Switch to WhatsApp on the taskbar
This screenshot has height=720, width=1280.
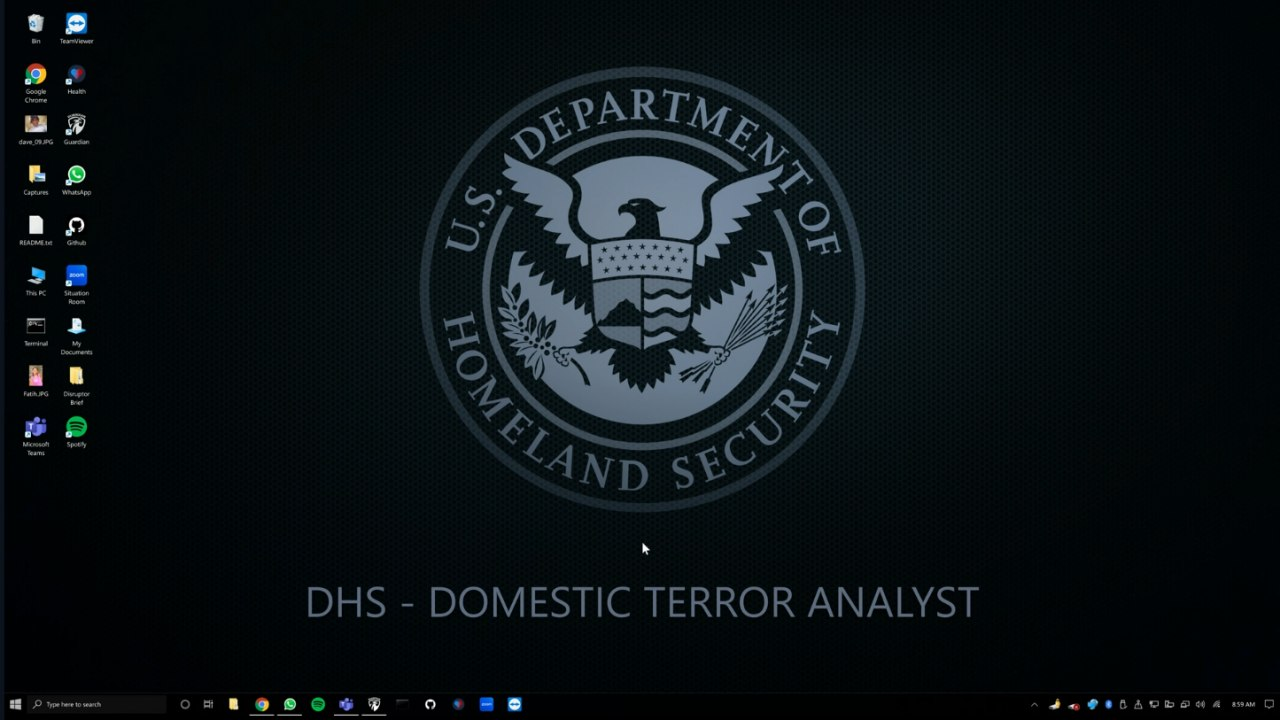(x=290, y=704)
